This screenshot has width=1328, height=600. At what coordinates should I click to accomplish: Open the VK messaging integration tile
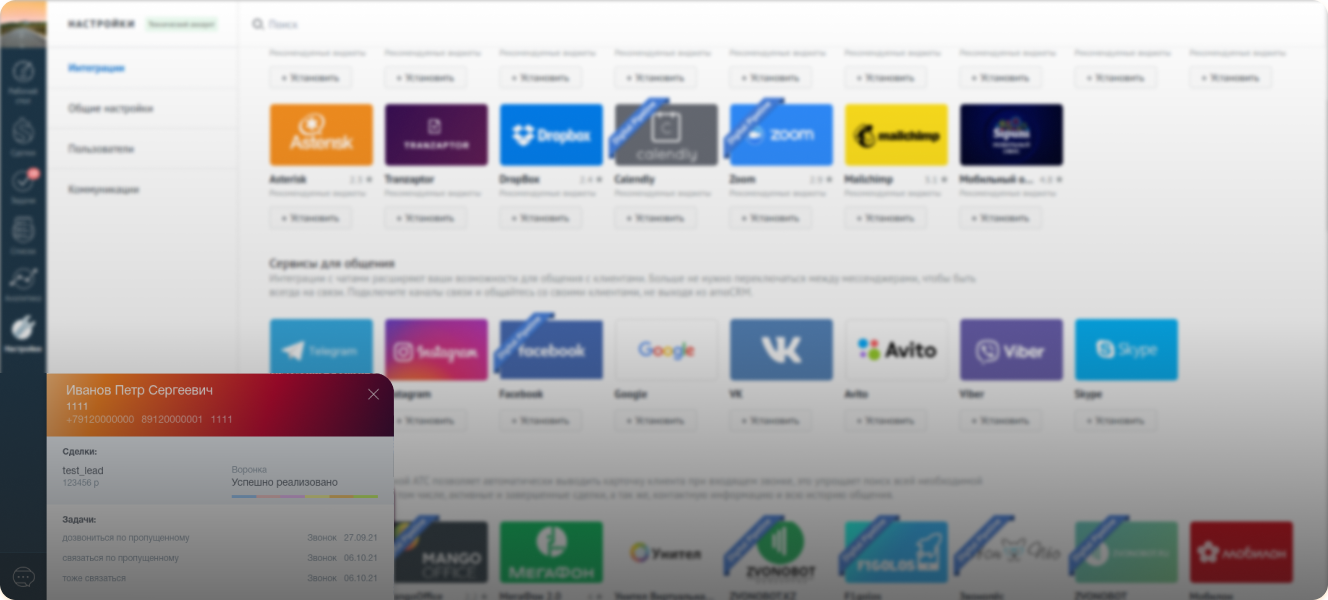point(781,350)
